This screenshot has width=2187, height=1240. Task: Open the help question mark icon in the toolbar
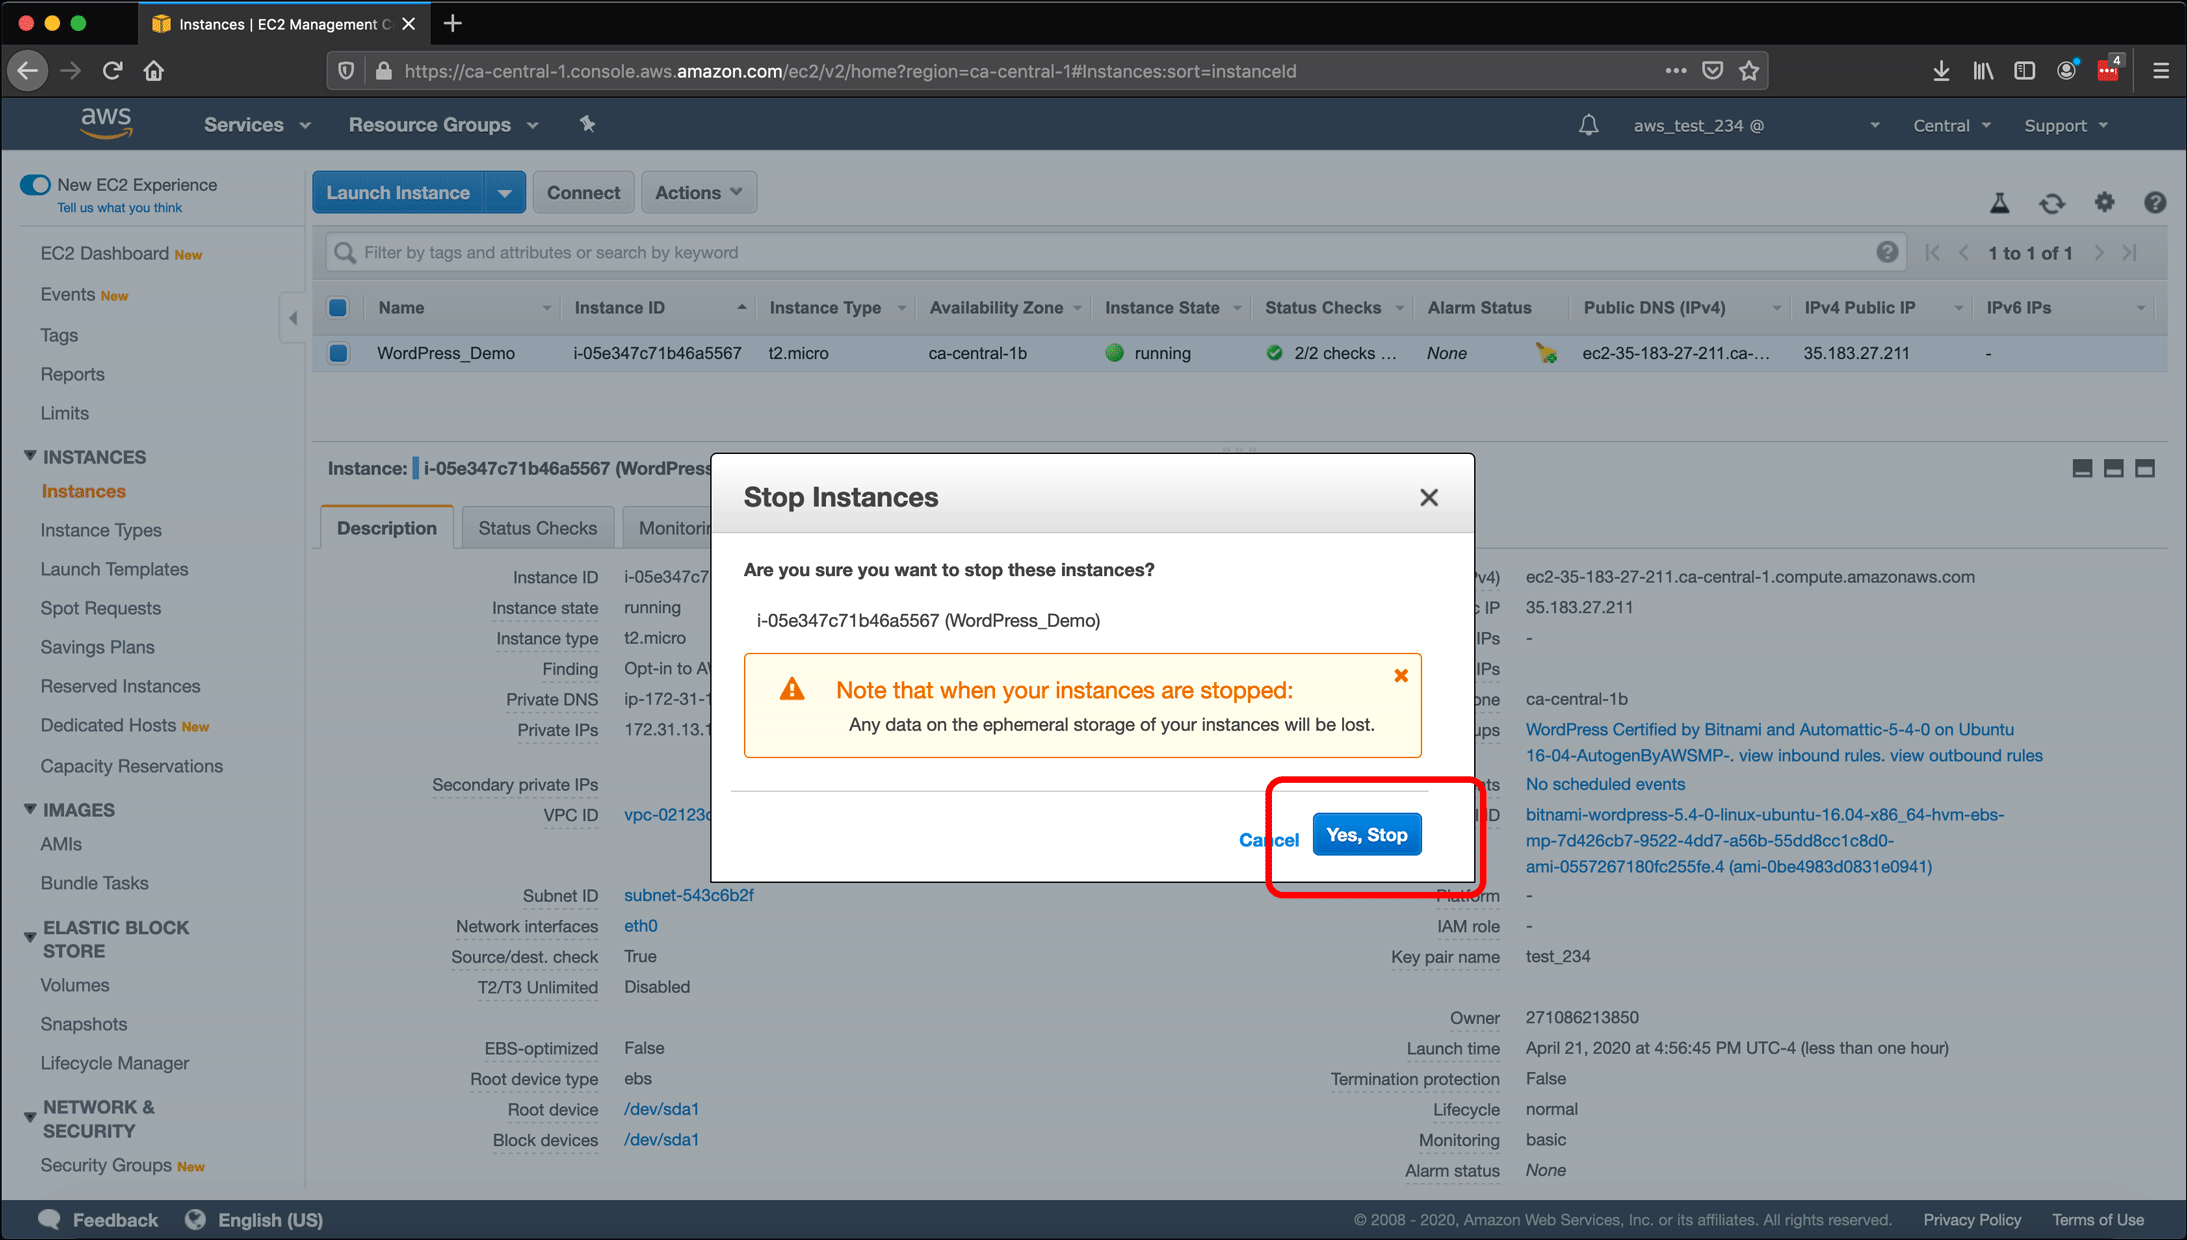coord(2155,202)
